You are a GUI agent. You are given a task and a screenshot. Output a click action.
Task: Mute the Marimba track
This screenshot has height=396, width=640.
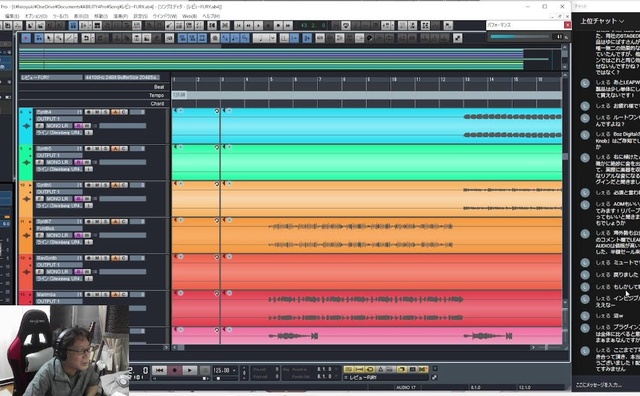click(97, 294)
